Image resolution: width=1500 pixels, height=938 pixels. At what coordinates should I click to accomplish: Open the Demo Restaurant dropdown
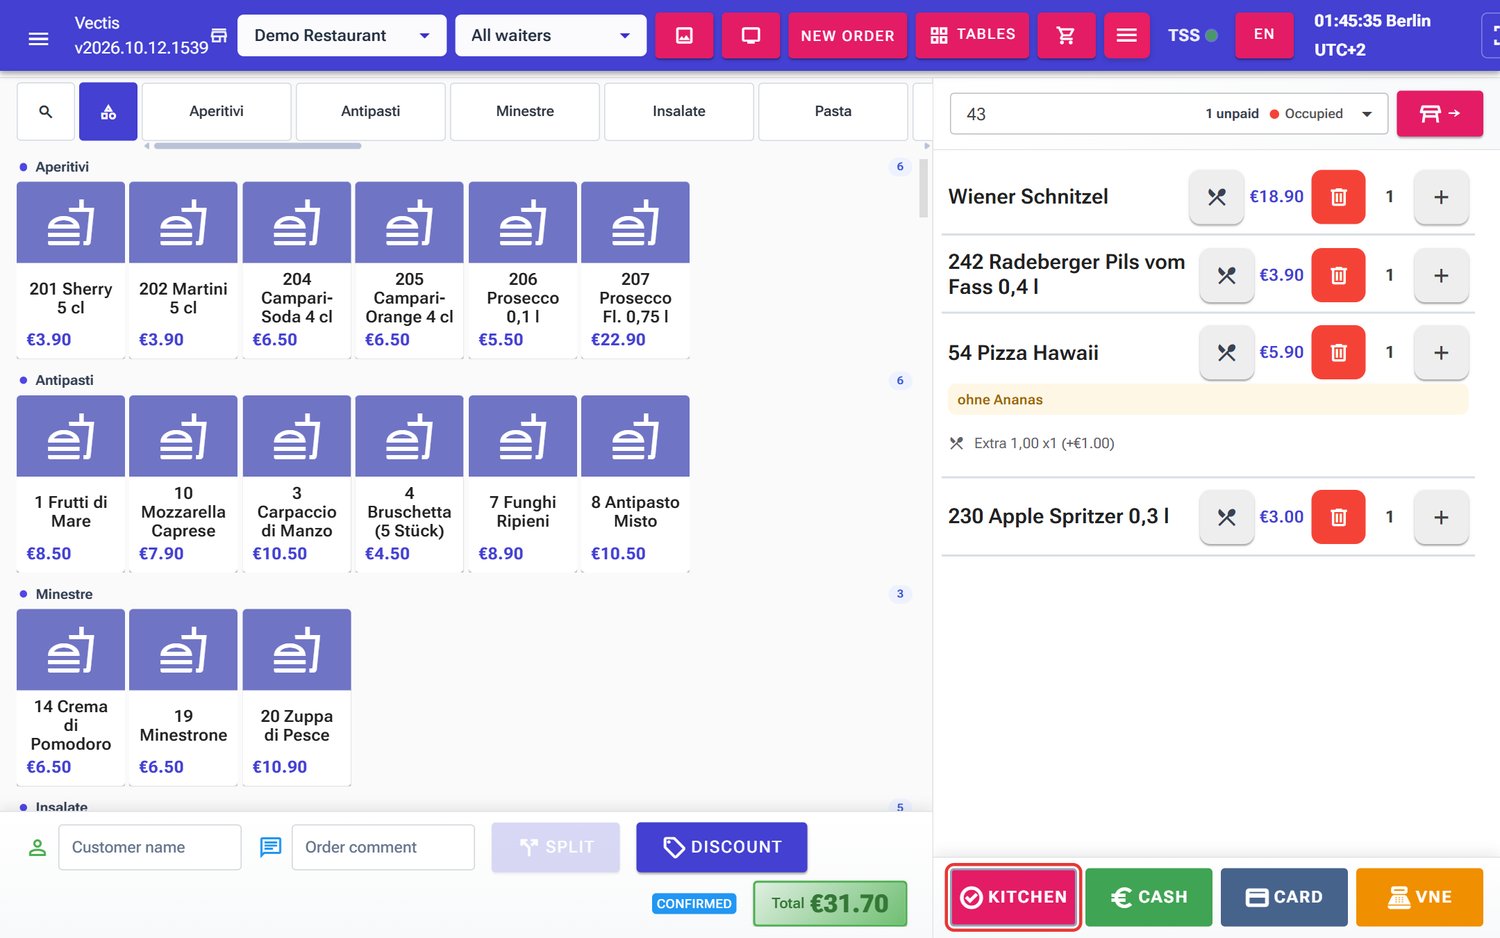(x=342, y=36)
